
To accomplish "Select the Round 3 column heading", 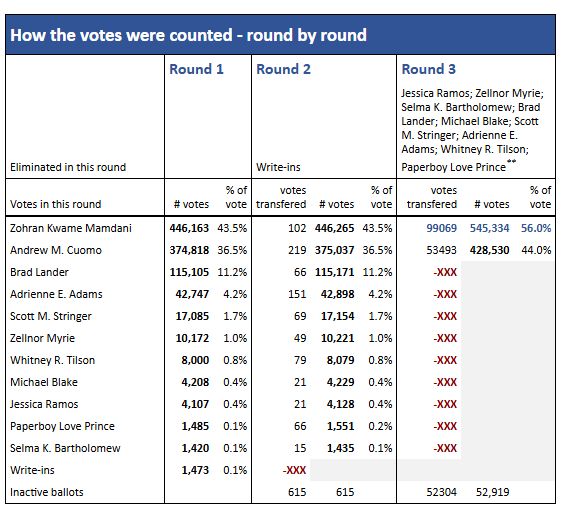I will click(x=429, y=69).
